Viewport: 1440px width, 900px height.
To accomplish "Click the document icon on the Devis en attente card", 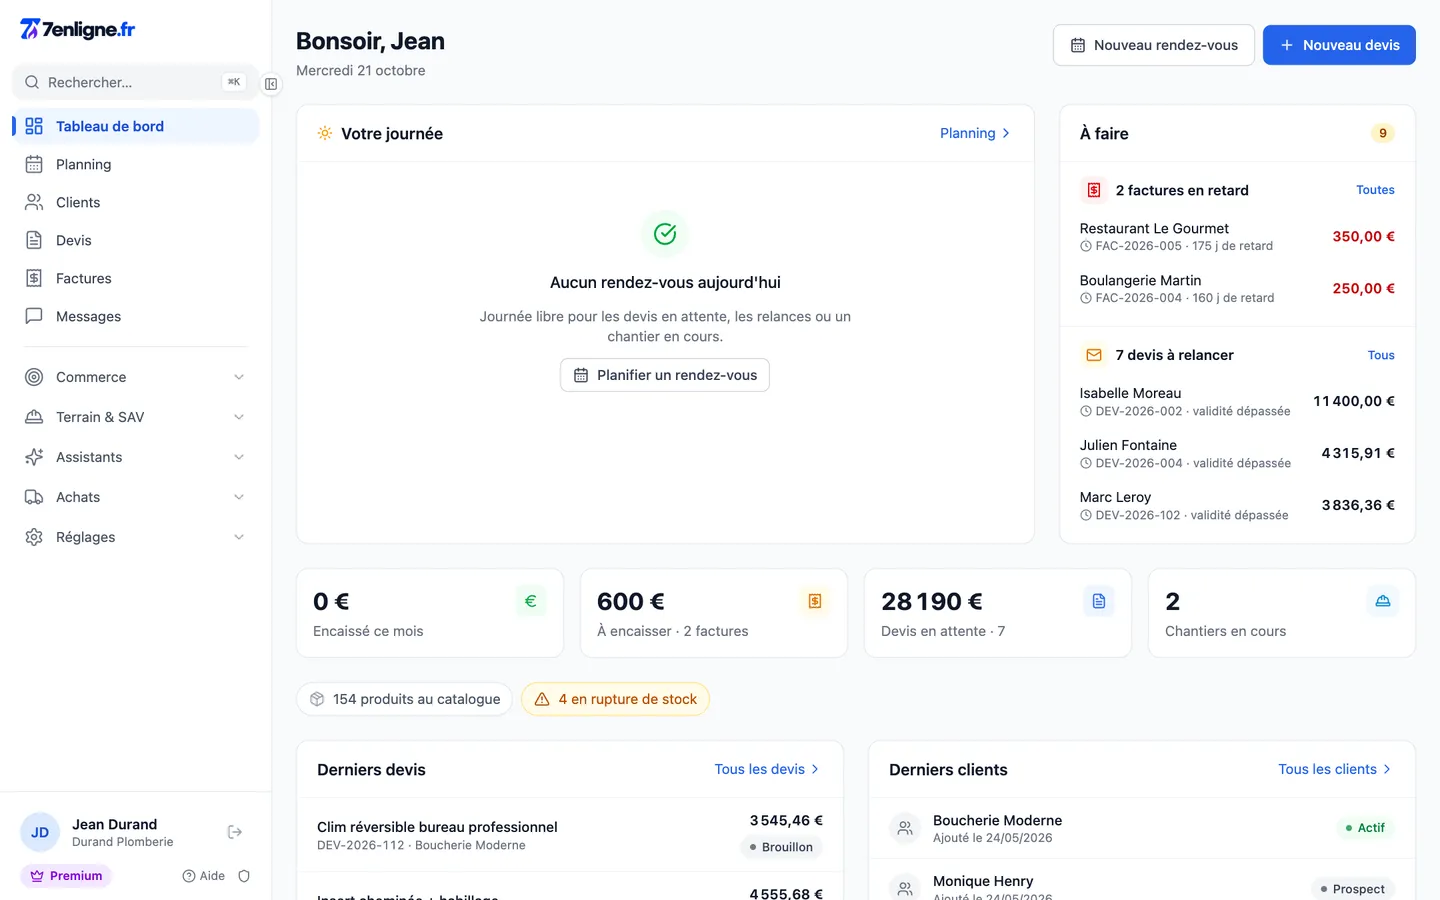I will click(x=1099, y=601).
